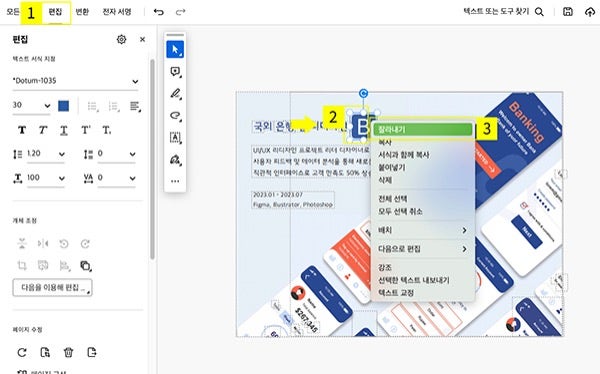Viewport: 600px width, 374px height.
Task: Rotate object clockwise icon
Action: 85,243
